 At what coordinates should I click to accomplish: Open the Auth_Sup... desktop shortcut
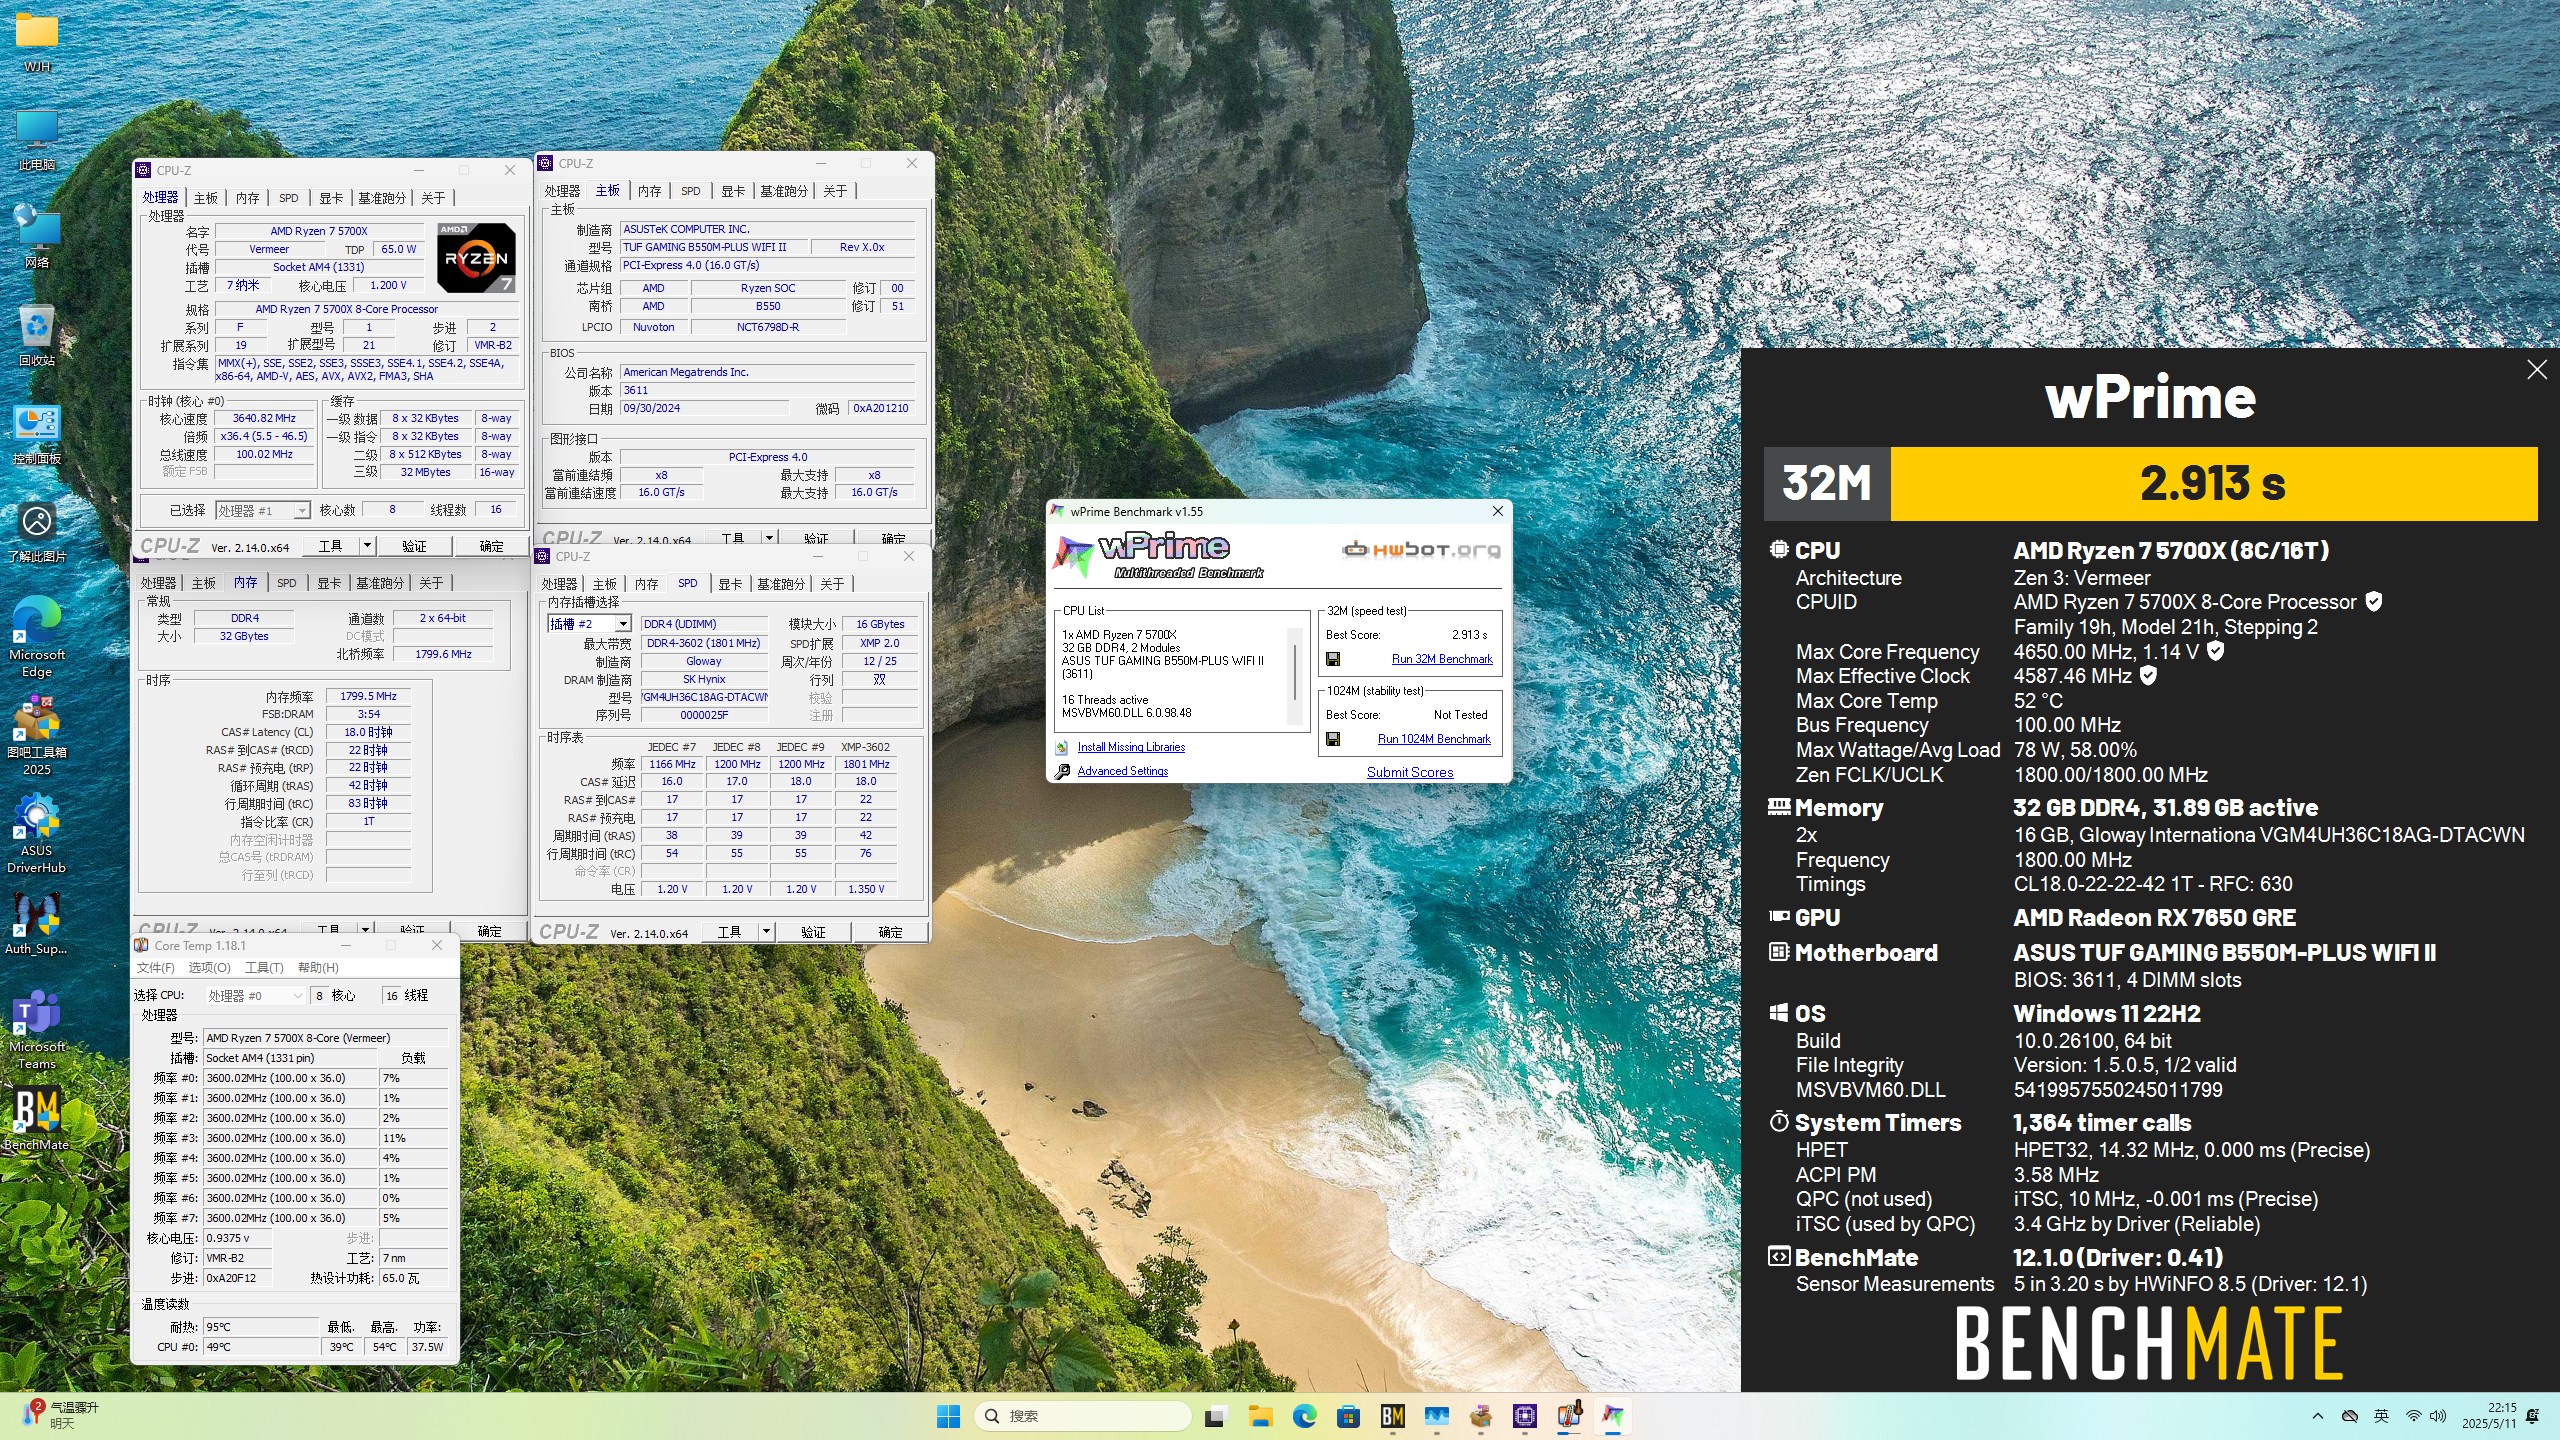click(37, 923)
